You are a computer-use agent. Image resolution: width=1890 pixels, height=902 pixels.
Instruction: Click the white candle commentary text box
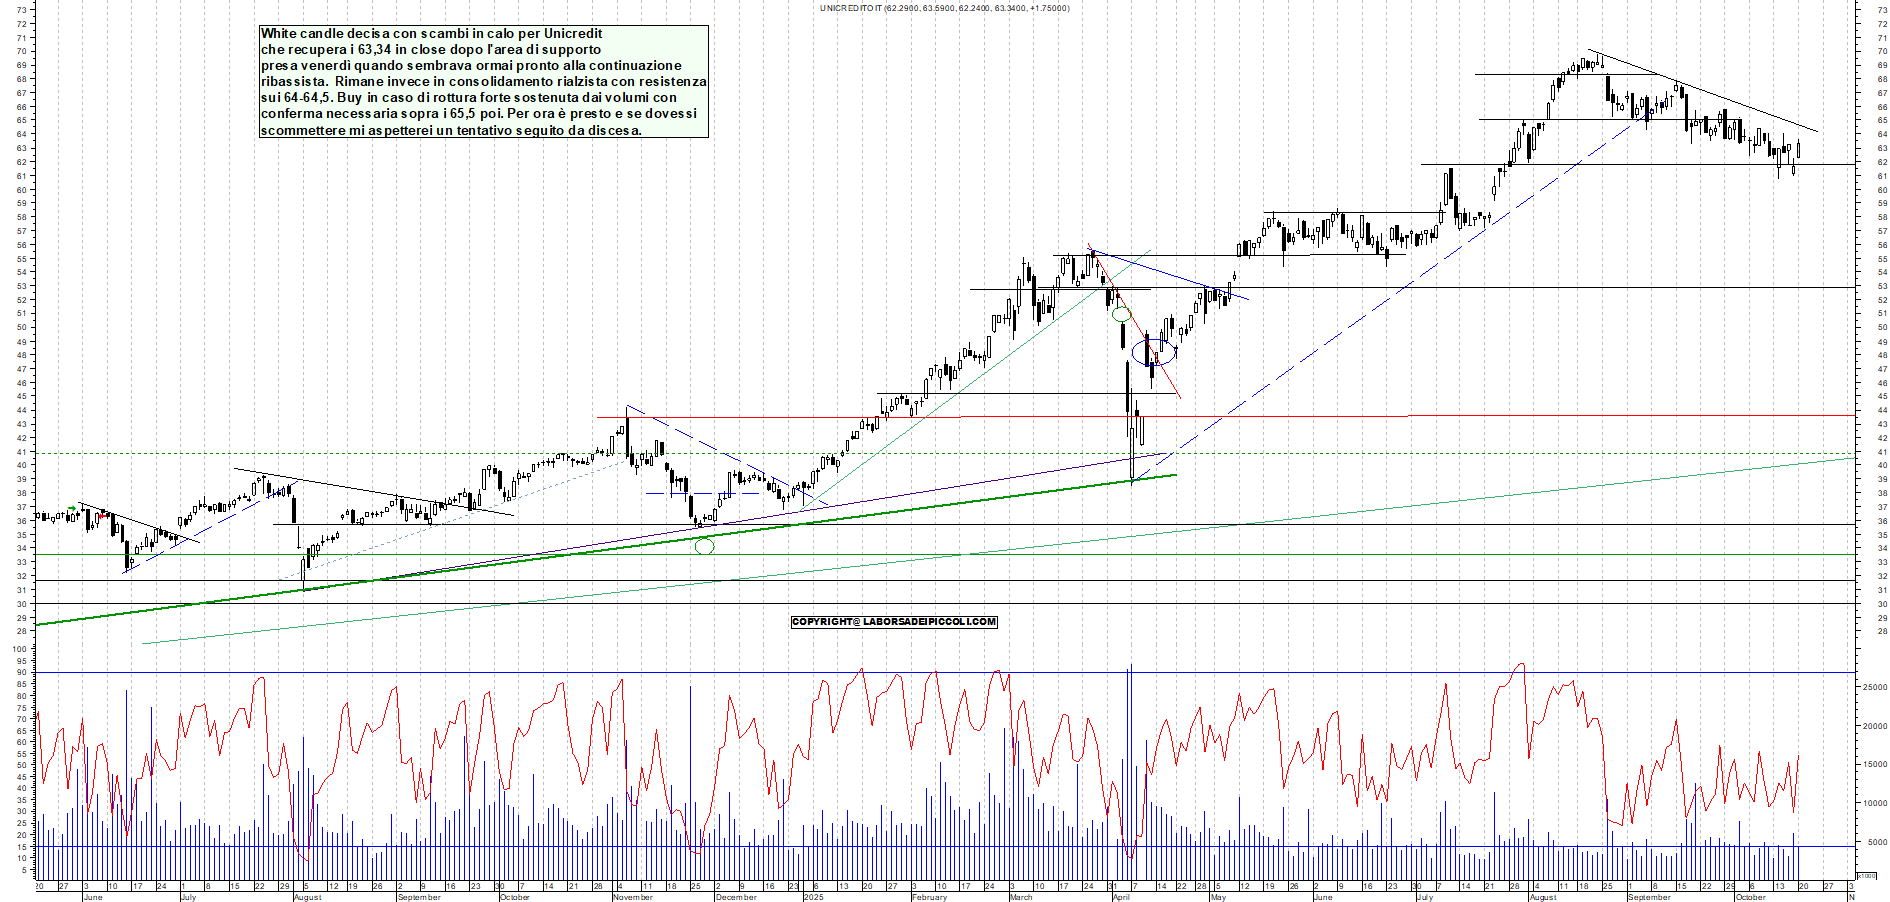483,82
